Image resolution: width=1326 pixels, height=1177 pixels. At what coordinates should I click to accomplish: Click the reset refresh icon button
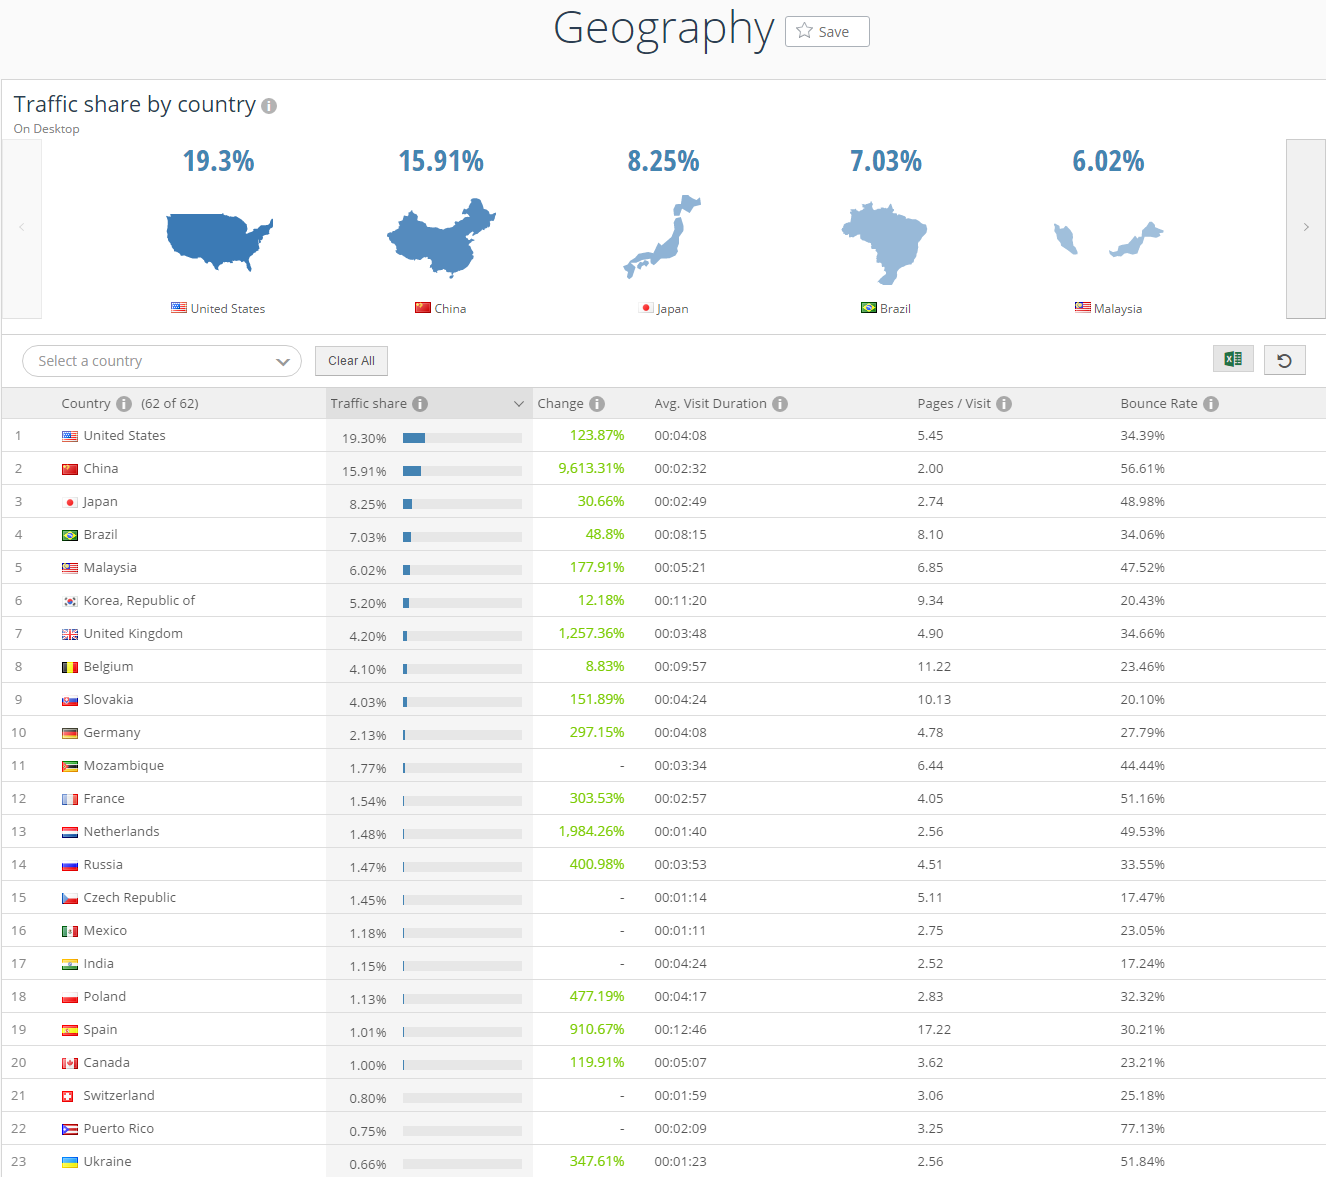pos(1285,360)
